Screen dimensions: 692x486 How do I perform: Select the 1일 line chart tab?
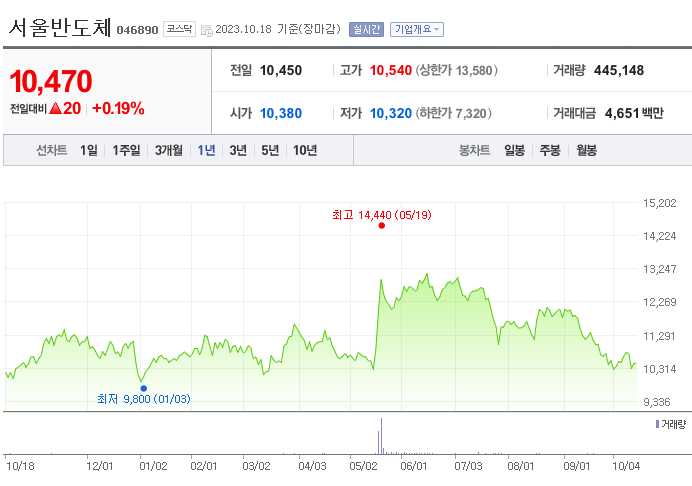pos(89,151)
